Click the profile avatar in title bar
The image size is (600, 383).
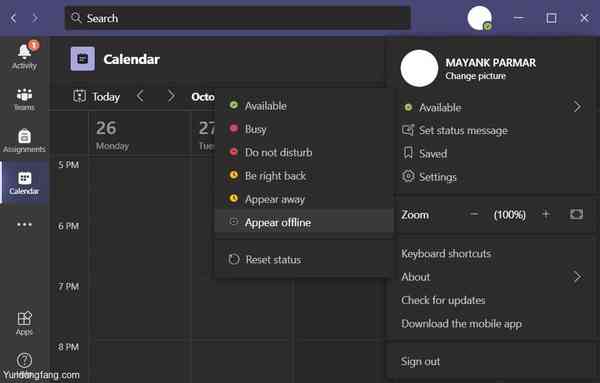479,18
